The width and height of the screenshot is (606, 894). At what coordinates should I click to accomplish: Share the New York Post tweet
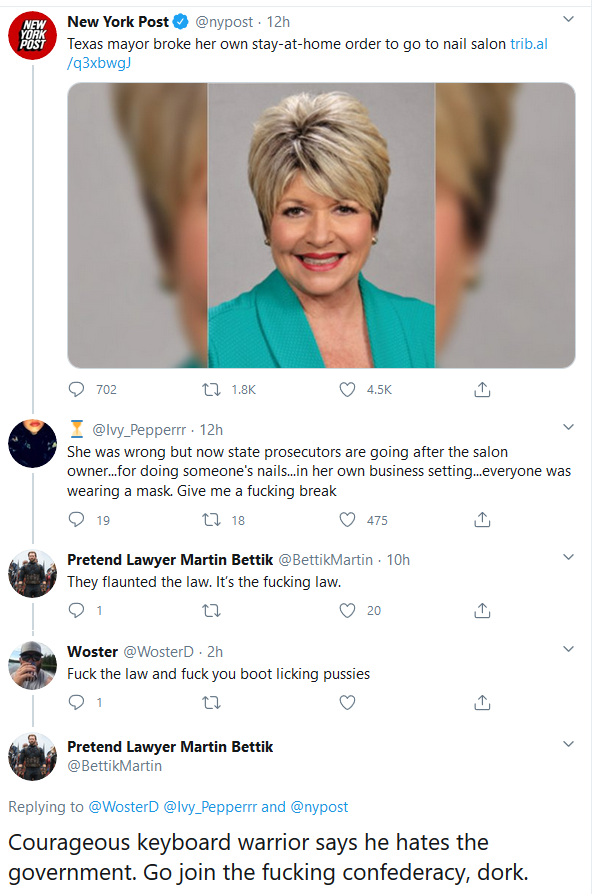coord(482,389)
